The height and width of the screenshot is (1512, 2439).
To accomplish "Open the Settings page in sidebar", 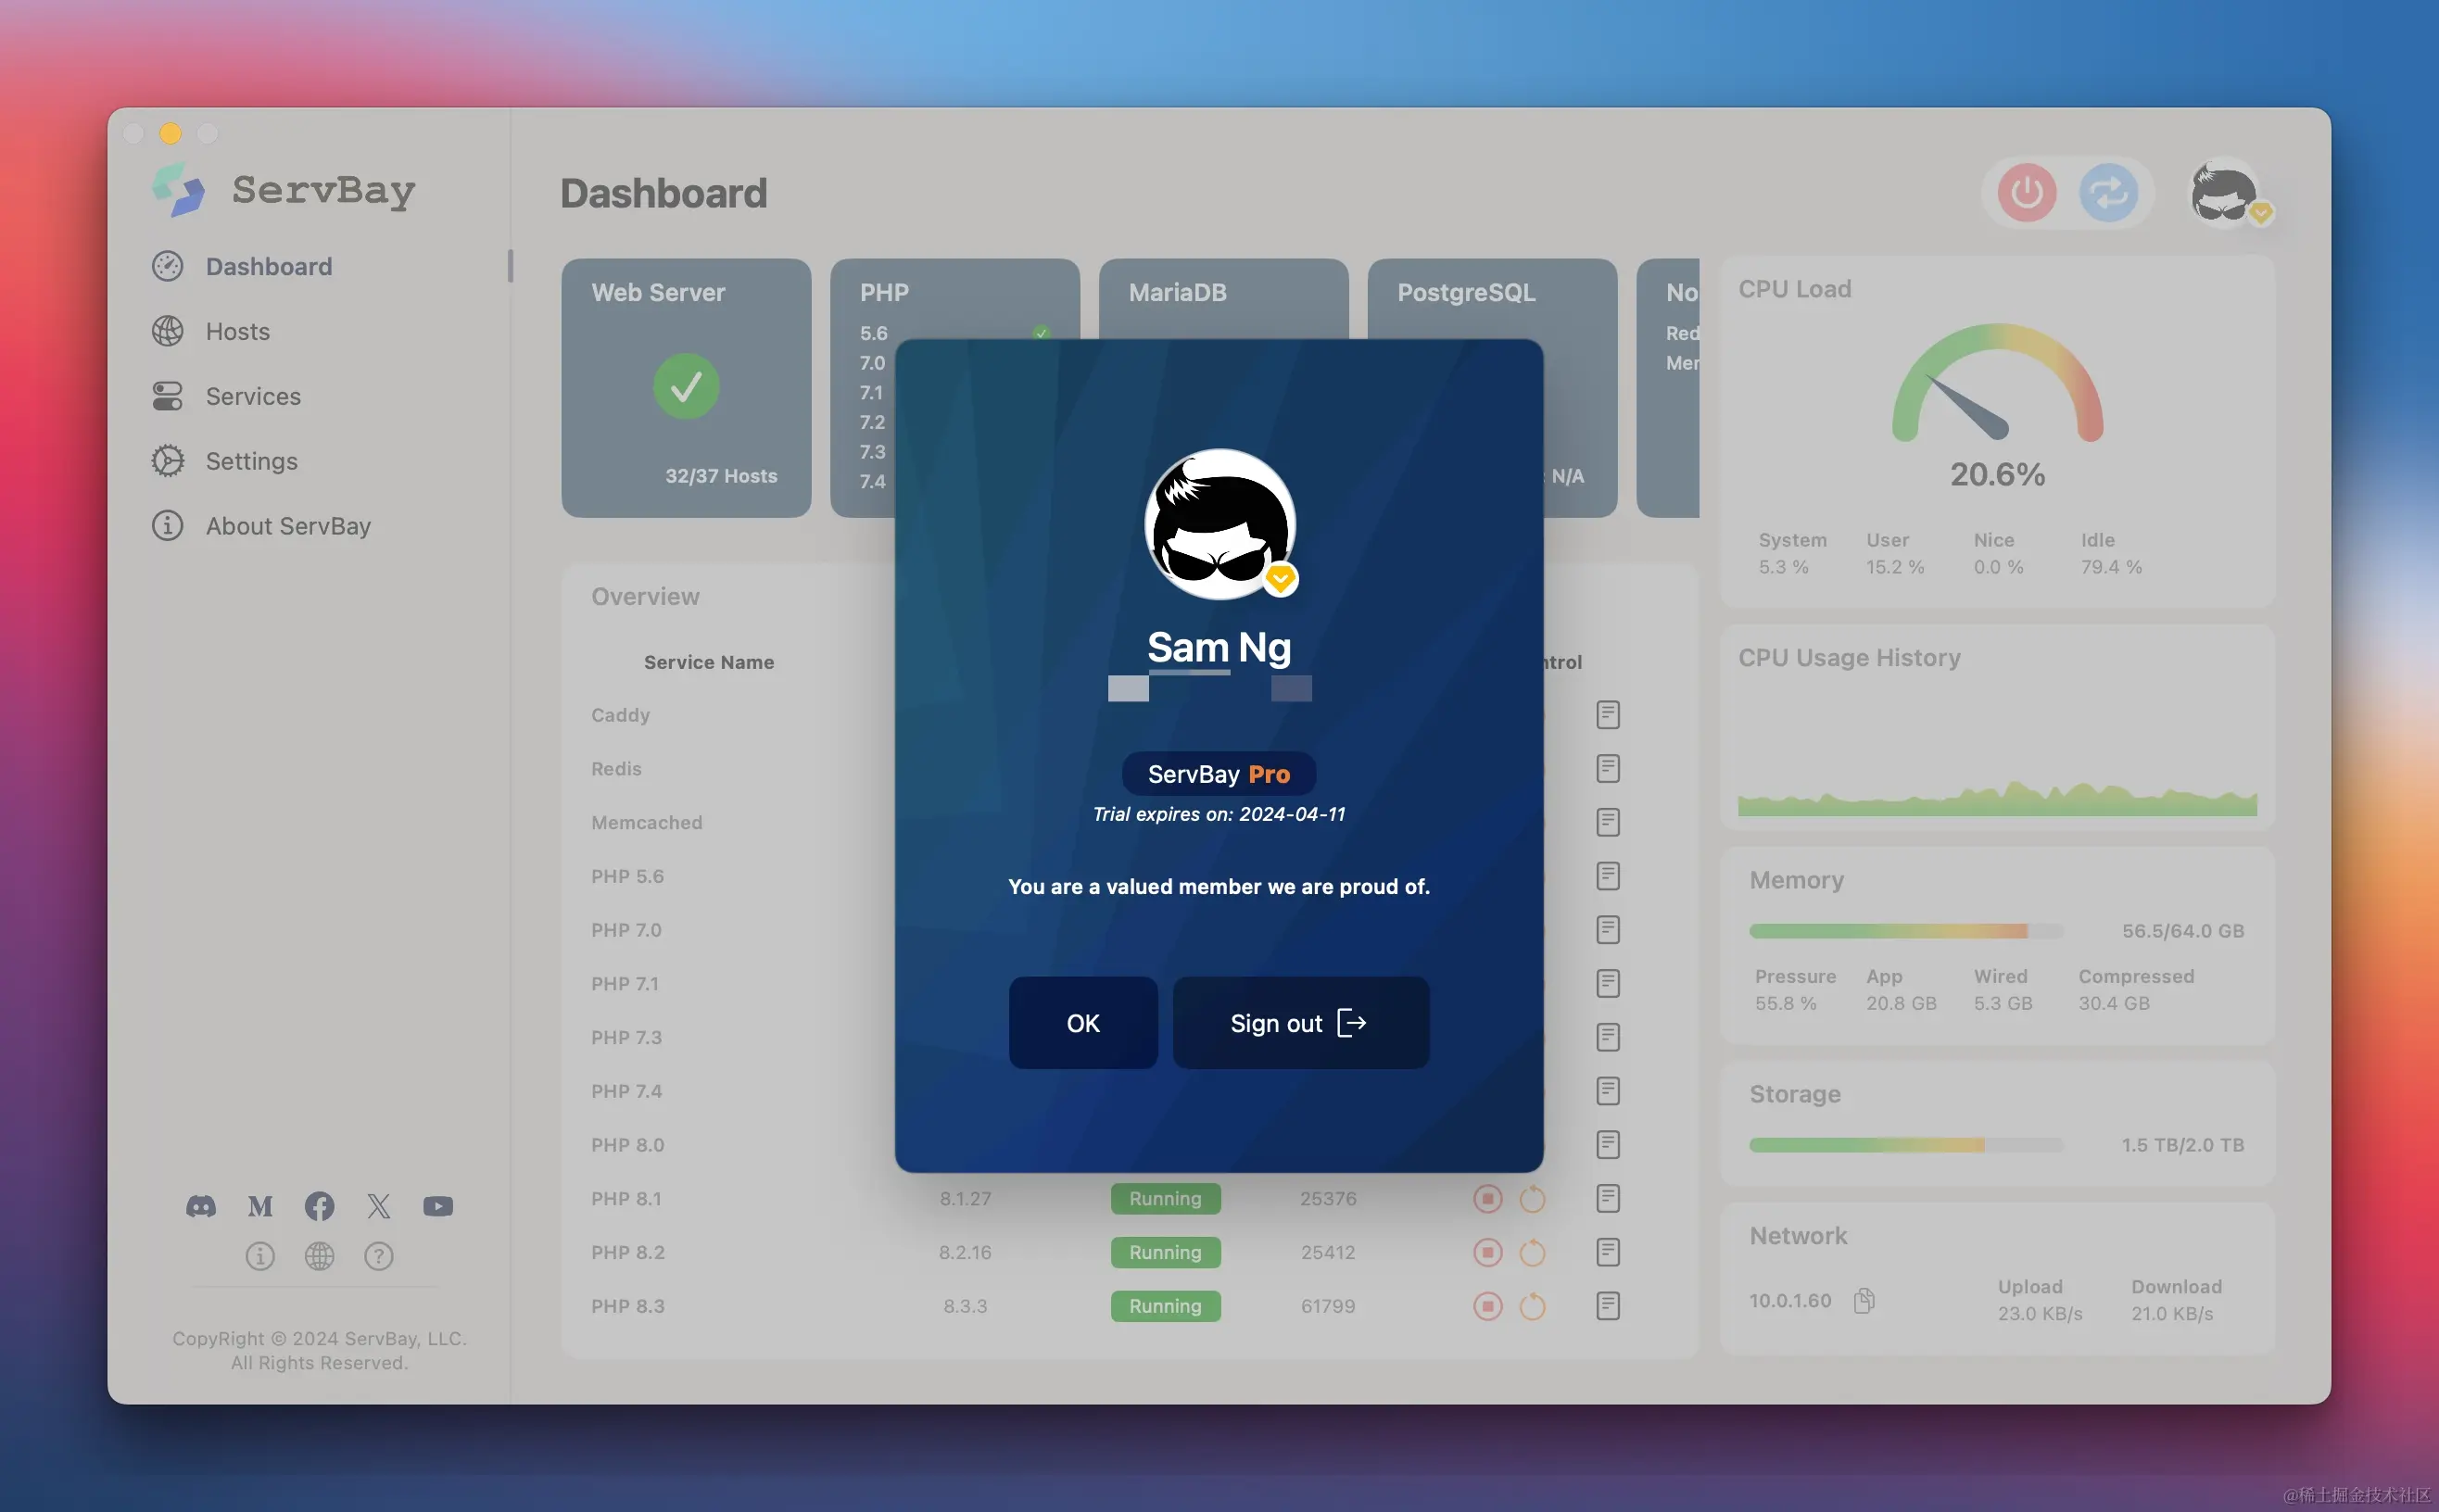I will click(x=251, y=461).
